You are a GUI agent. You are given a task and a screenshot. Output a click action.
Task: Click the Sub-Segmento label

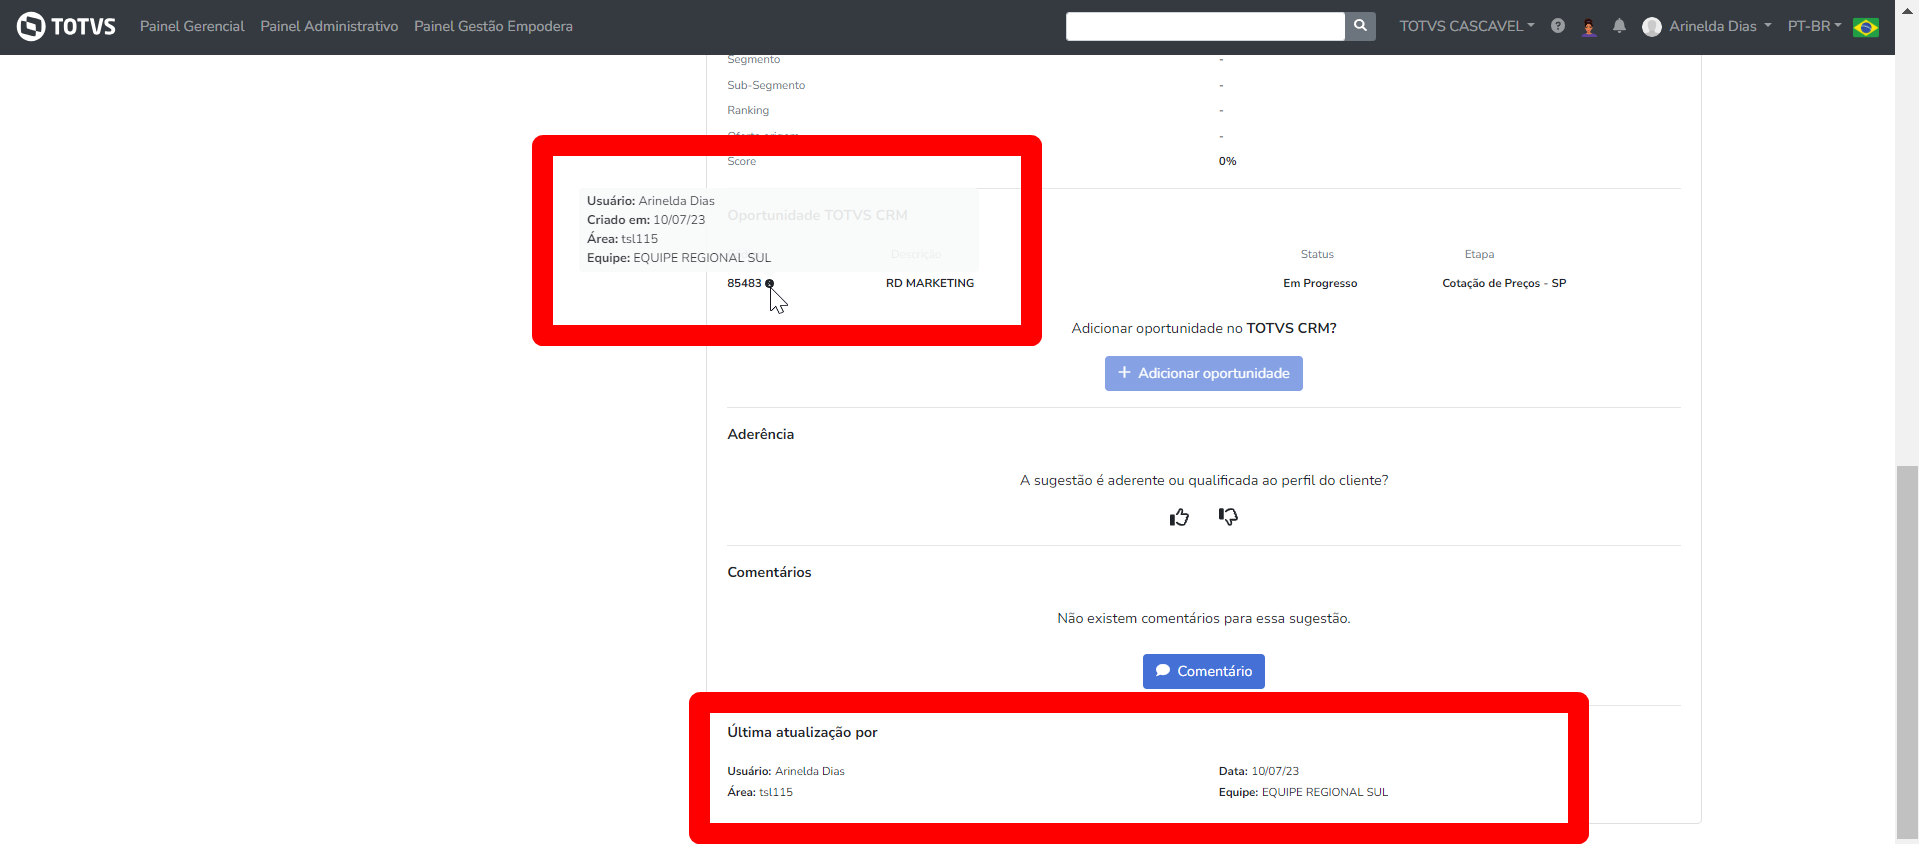pos(766,85)
